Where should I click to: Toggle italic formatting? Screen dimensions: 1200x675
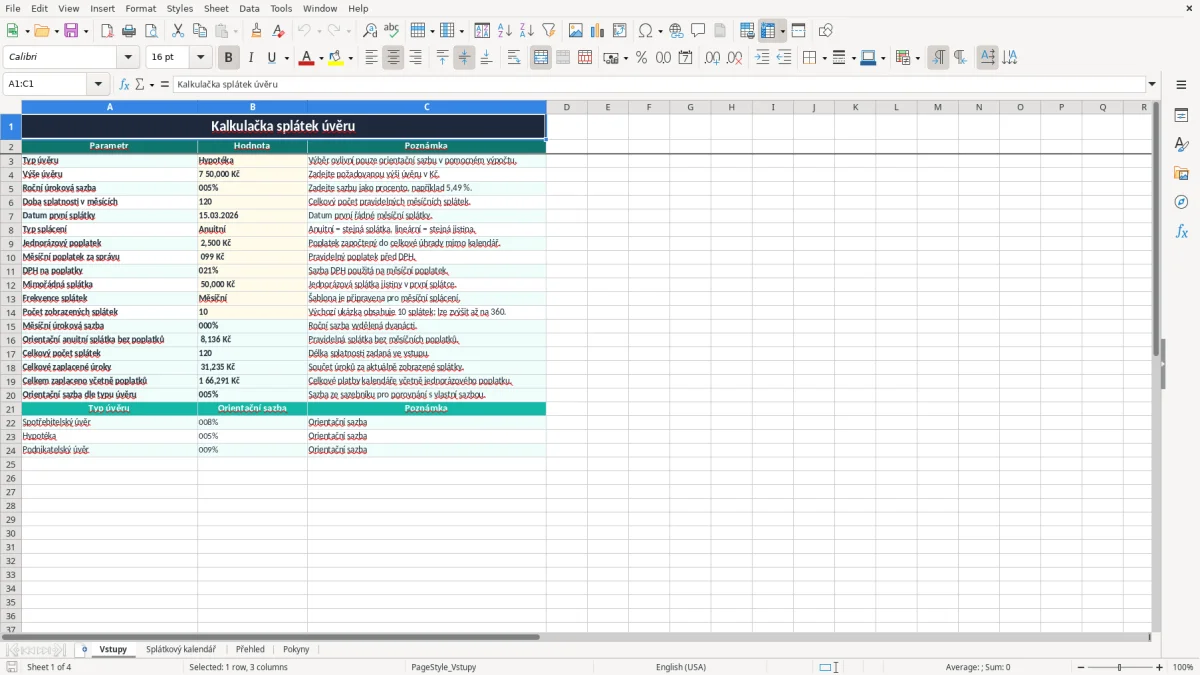click(250, 58)
